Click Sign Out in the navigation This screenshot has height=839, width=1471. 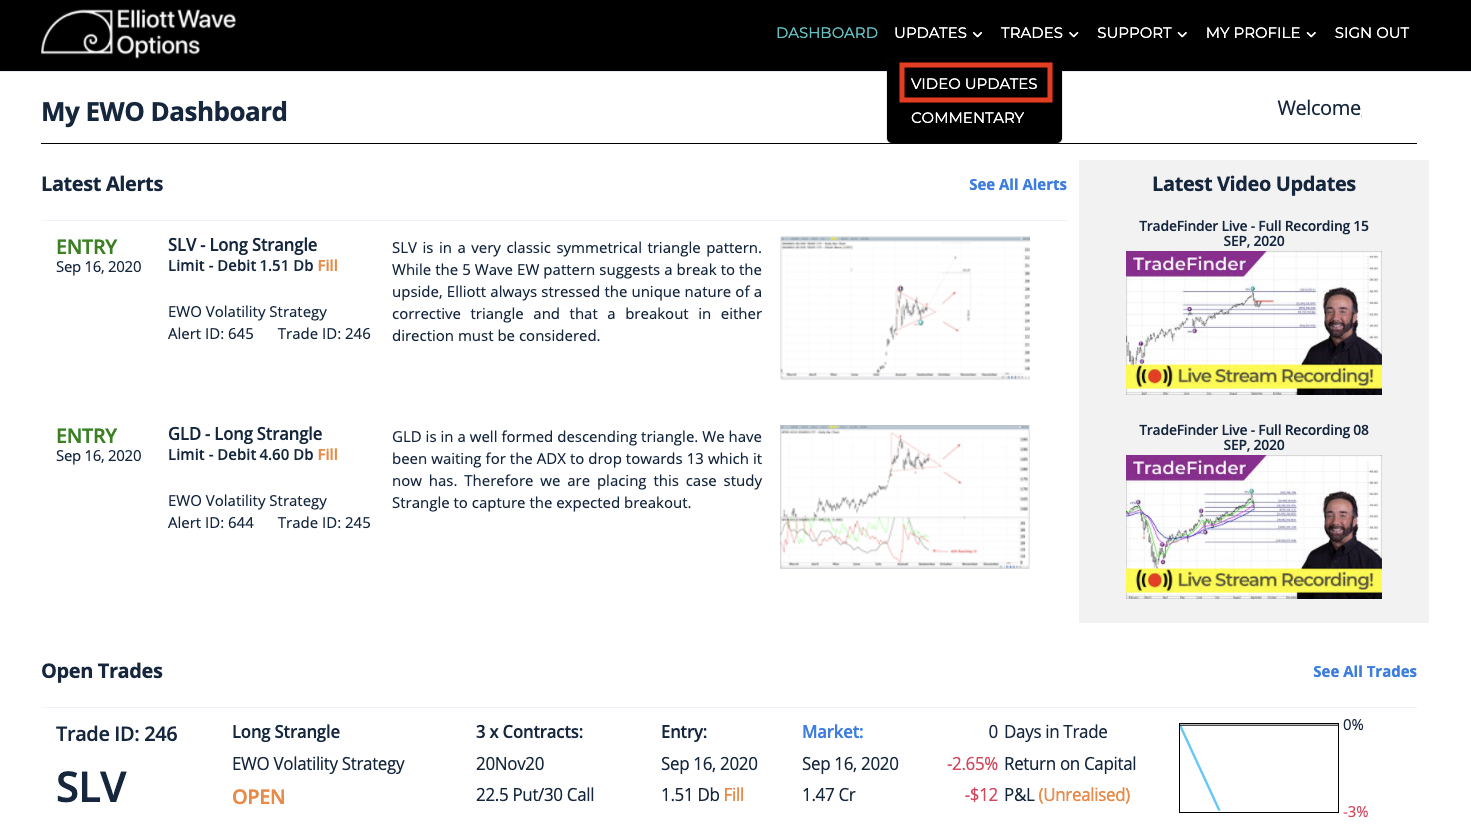pyautogui.click(x=1371, y=33)
